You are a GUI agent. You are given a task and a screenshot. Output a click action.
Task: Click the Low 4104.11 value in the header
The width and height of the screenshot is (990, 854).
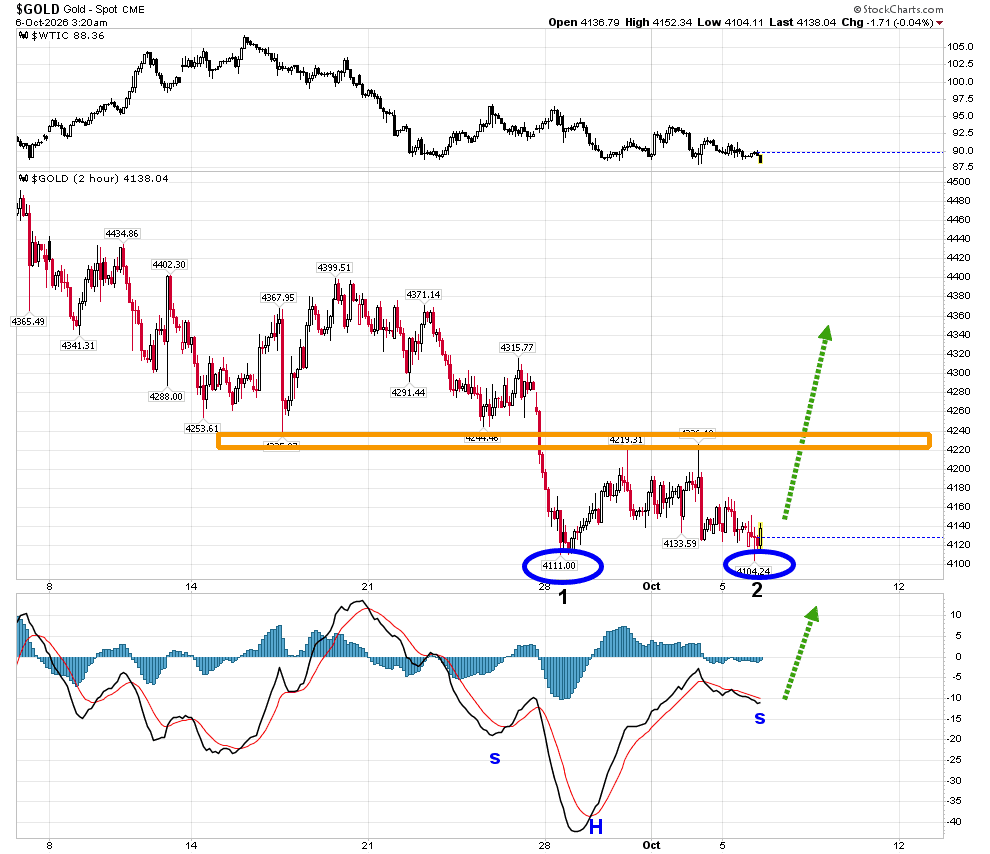[x=730, y=22]
